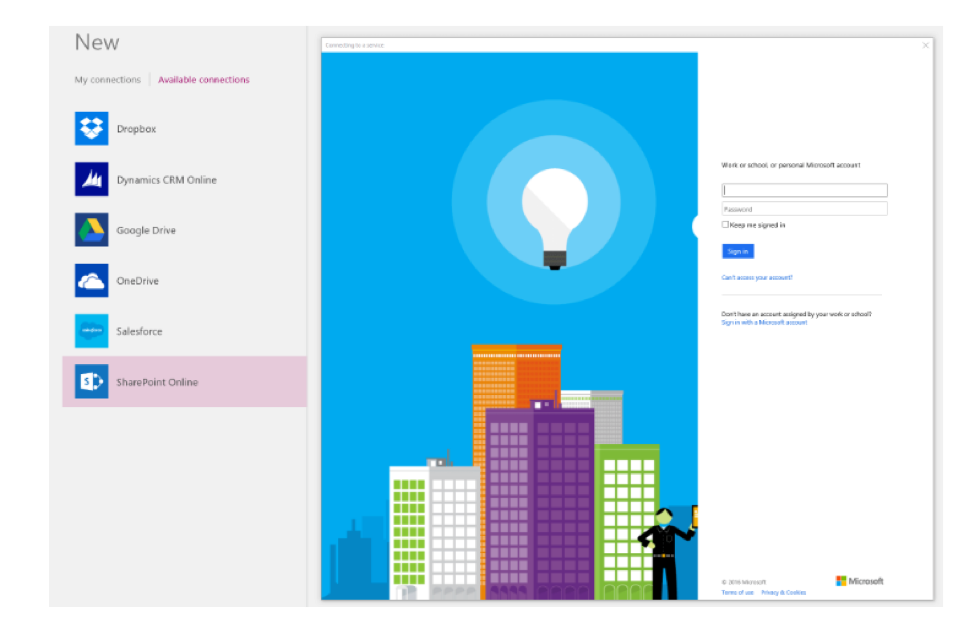Click the Microsoft logo
Viewport: 974px width, 622px height.
pyautogui.click(x=860, y=581)
